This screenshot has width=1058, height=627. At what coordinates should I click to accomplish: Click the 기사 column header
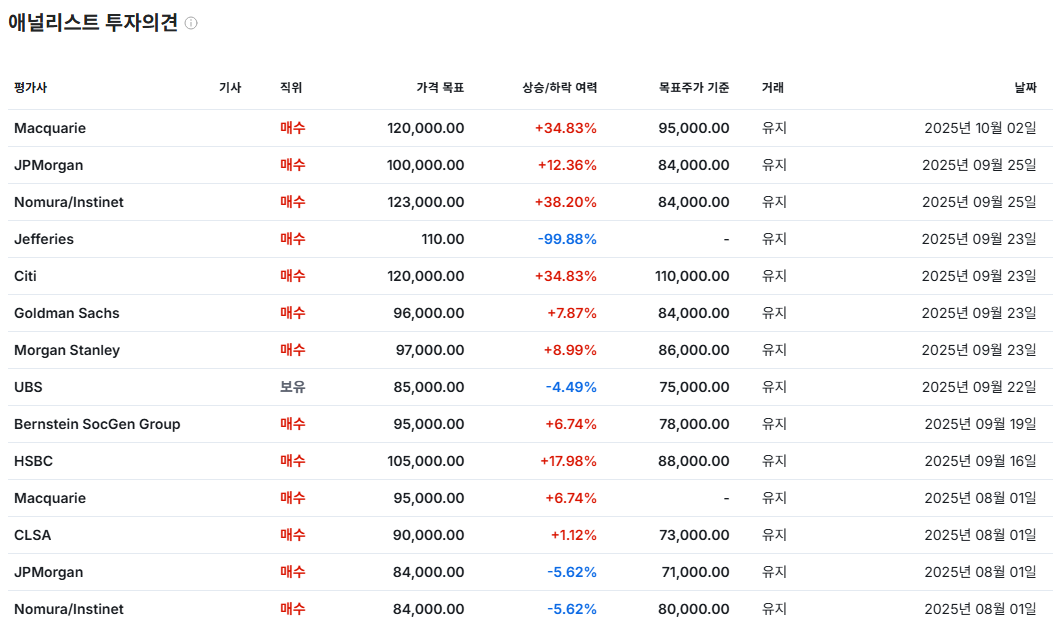pyautogui.click(x=230, y=88)
